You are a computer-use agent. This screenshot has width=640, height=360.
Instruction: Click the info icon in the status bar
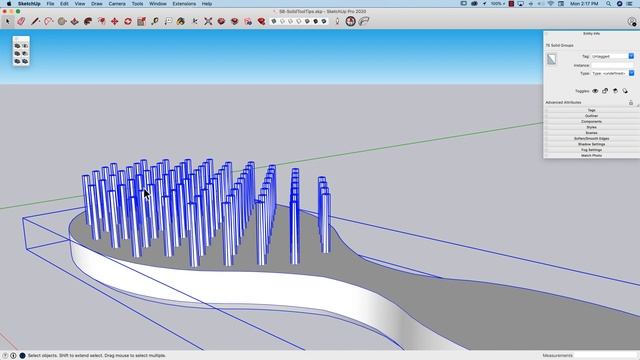(x=13, y=356)
